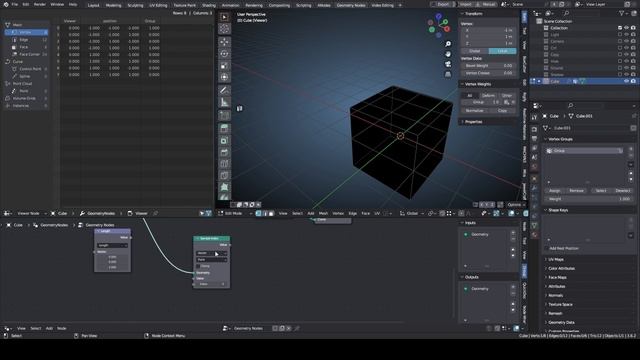640x360 pixels.
Task: Click the viewport zoom magnifier icon
Action: [x=448, y=44]
